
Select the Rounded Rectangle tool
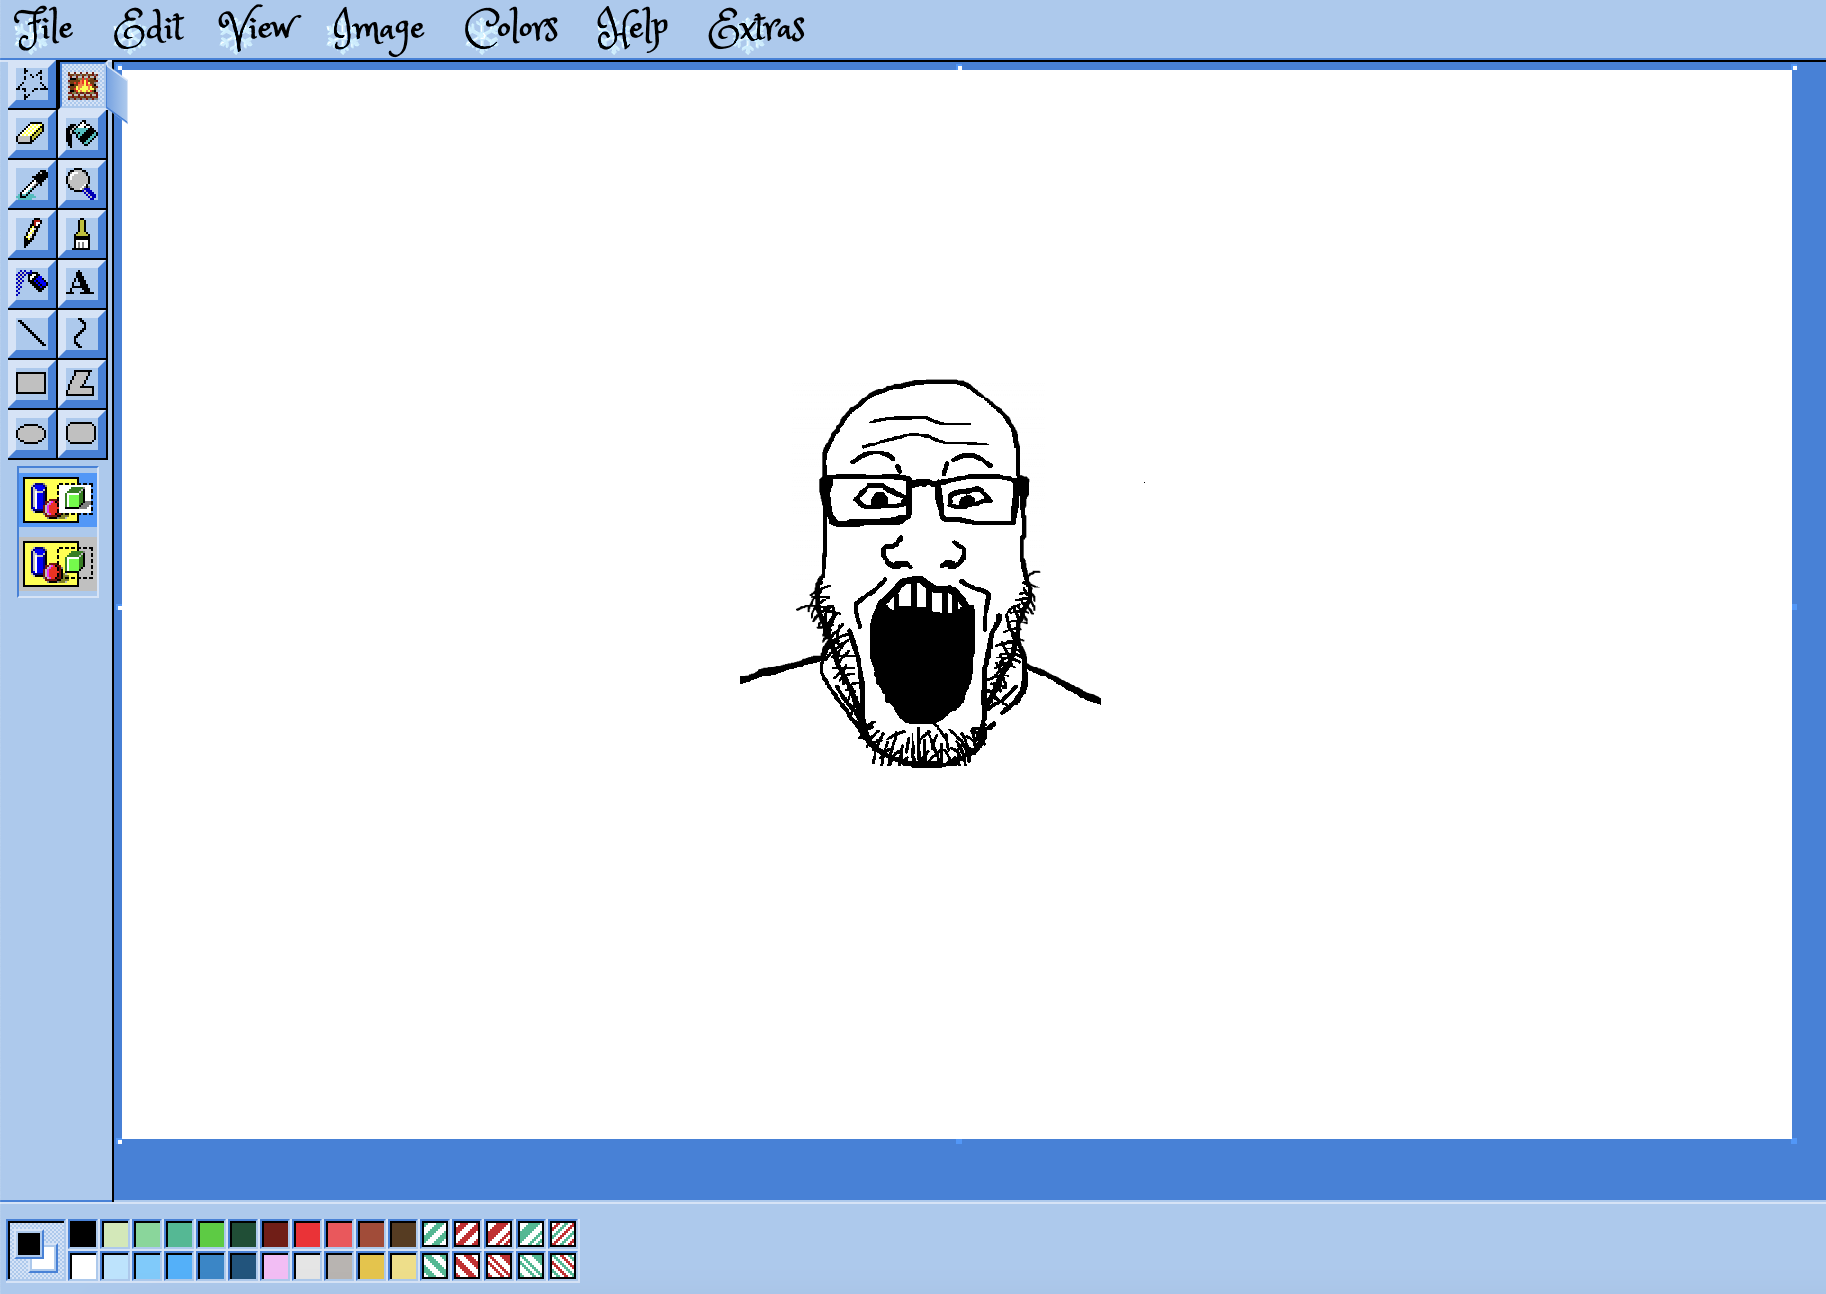(x=82, y=434)
